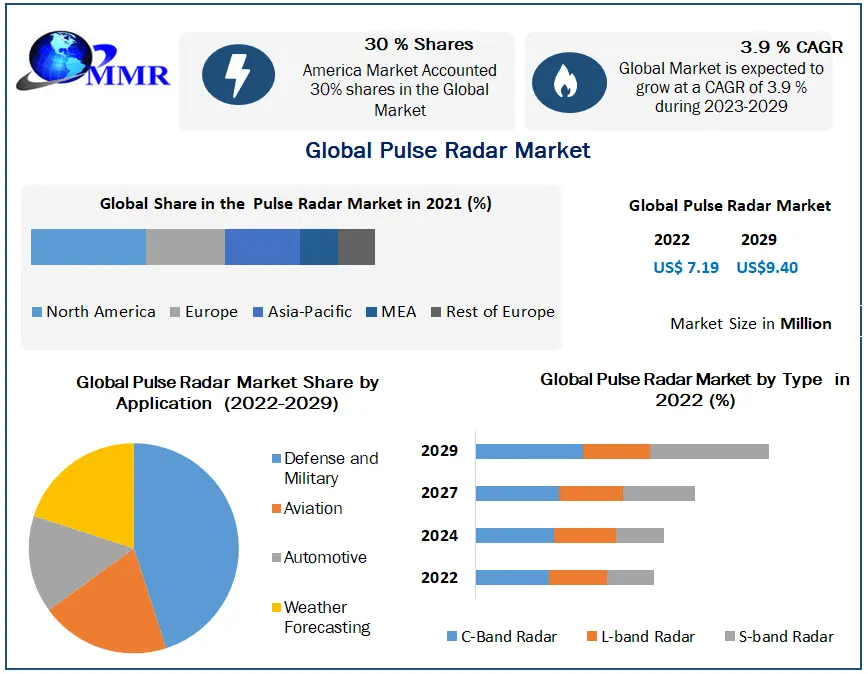The width and height of the screenshot is (868, 674).
Task: Click the C-Band Radar legend square
Action: point(451,636)
